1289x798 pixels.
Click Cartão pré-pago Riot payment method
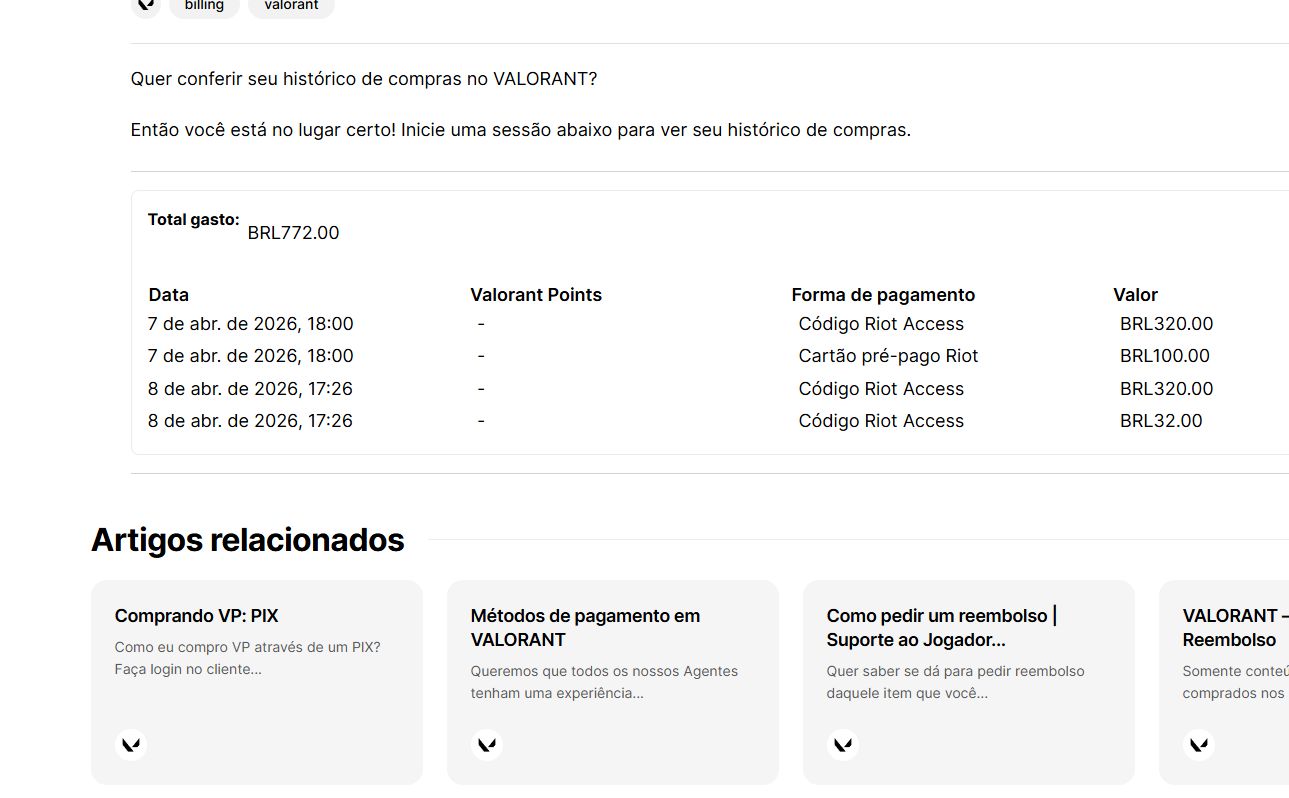click(x=888, y=356)
